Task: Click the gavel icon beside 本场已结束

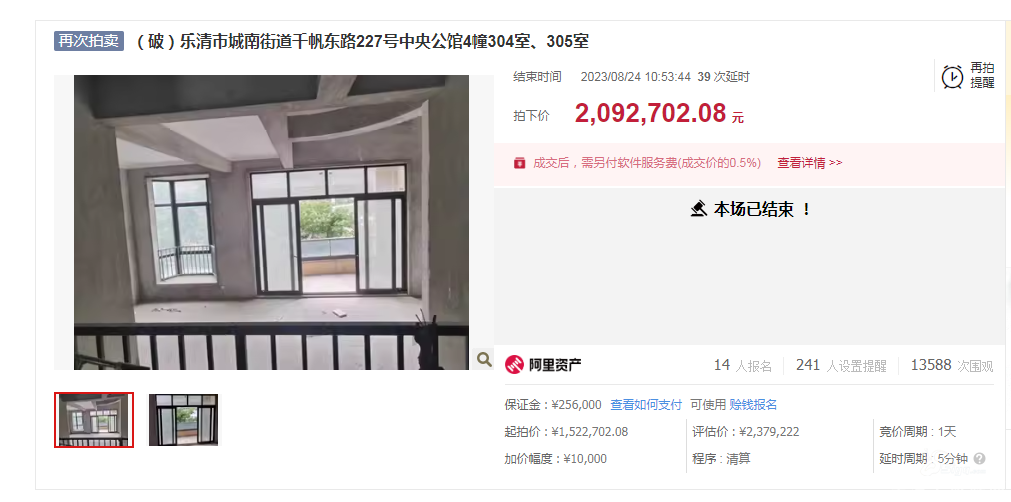Action: (x=699, y=209)
